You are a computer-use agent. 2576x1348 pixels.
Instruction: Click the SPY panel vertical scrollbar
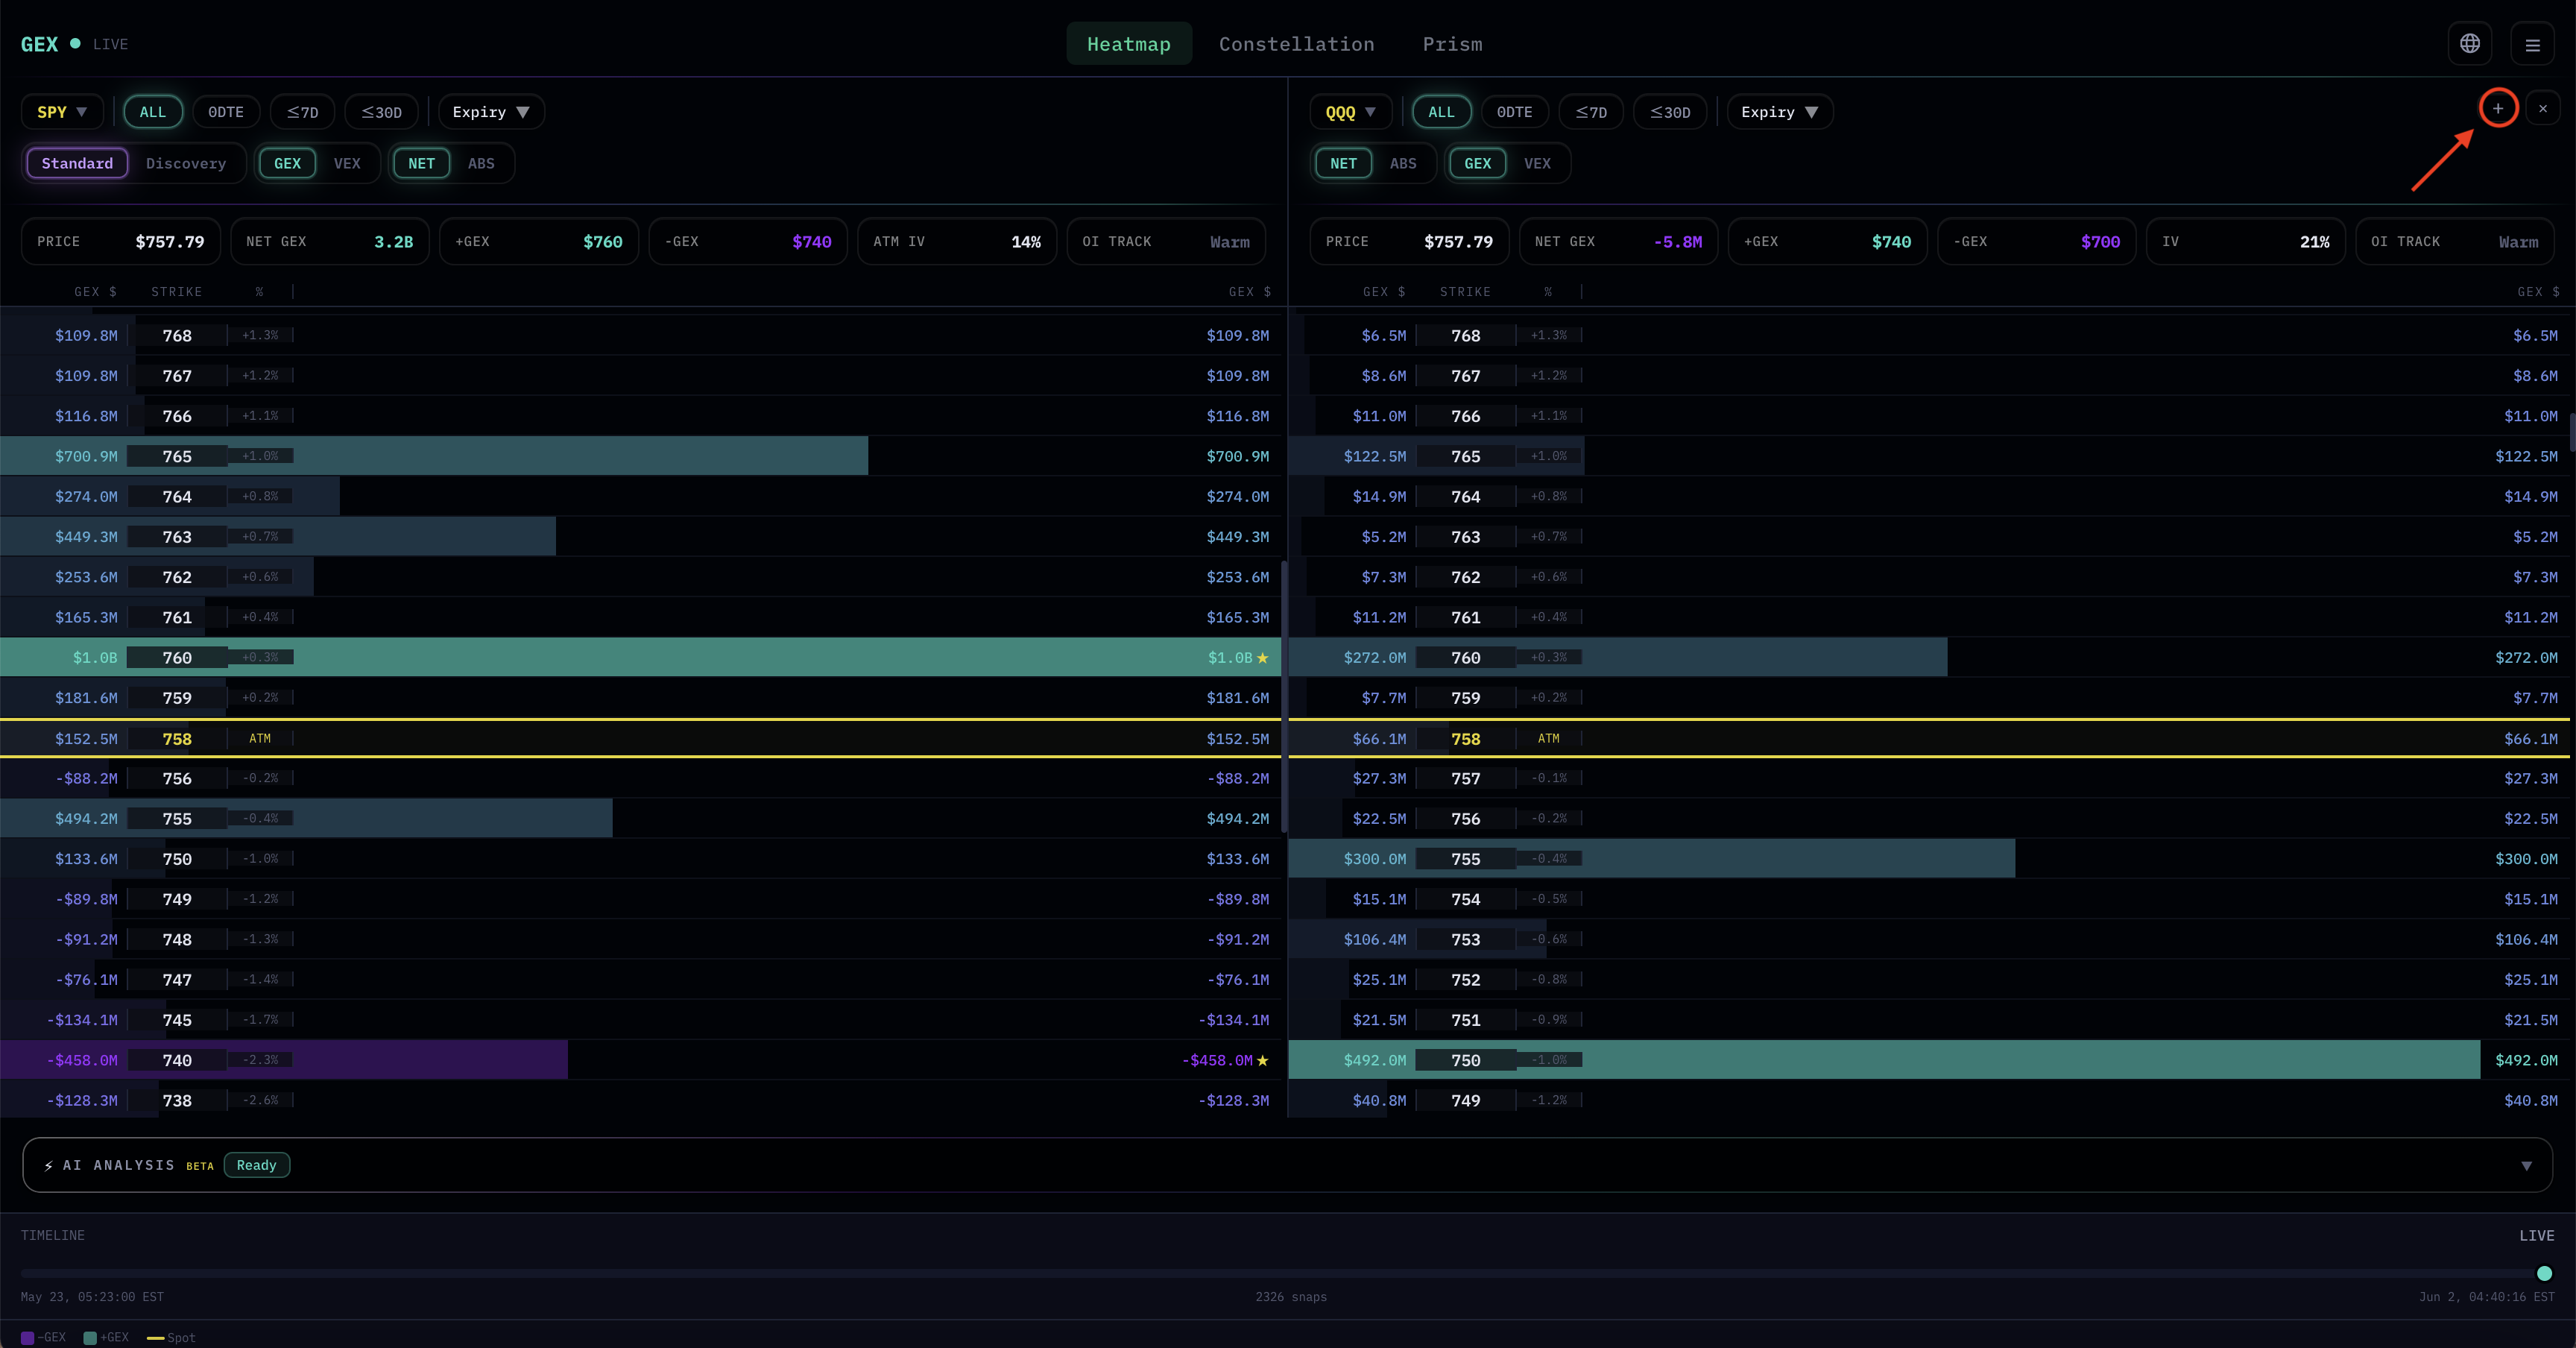pos(1283,697)
